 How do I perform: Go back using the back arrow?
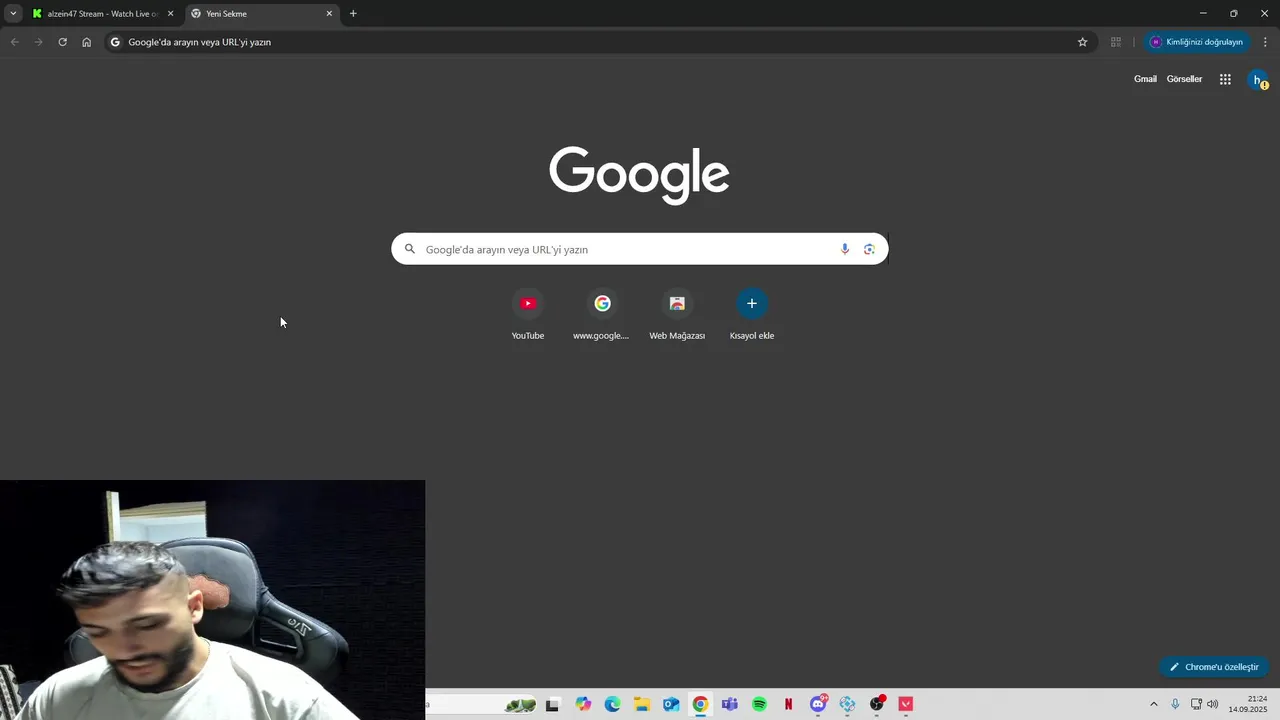coord(14,42)
